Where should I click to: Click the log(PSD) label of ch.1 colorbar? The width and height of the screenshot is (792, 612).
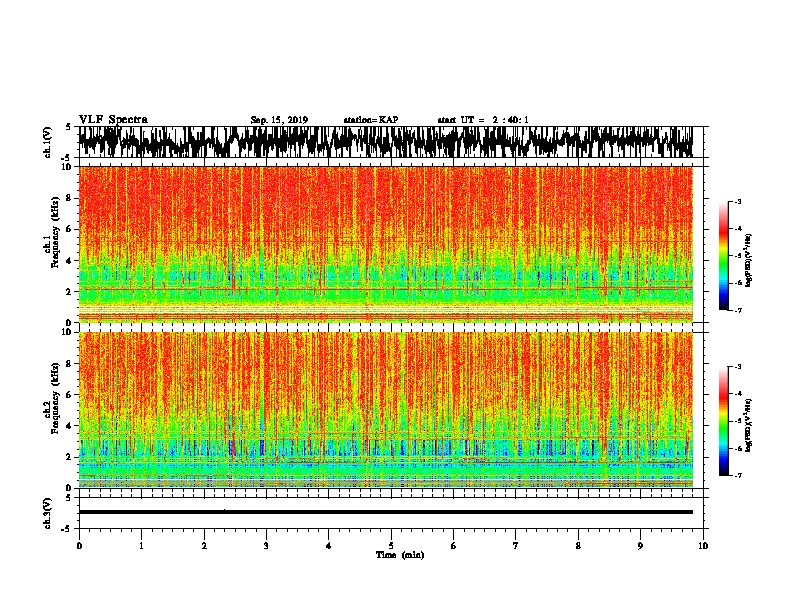[x=749, y=260]
